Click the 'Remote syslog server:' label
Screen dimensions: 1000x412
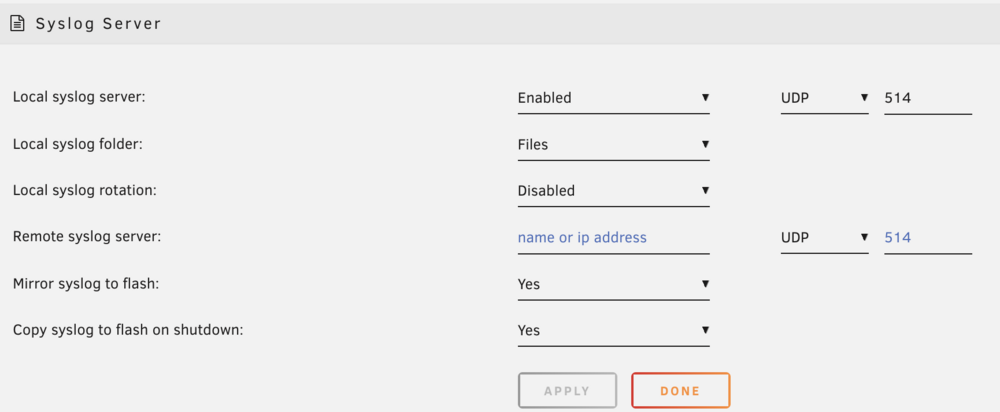(x=87, y=237)
